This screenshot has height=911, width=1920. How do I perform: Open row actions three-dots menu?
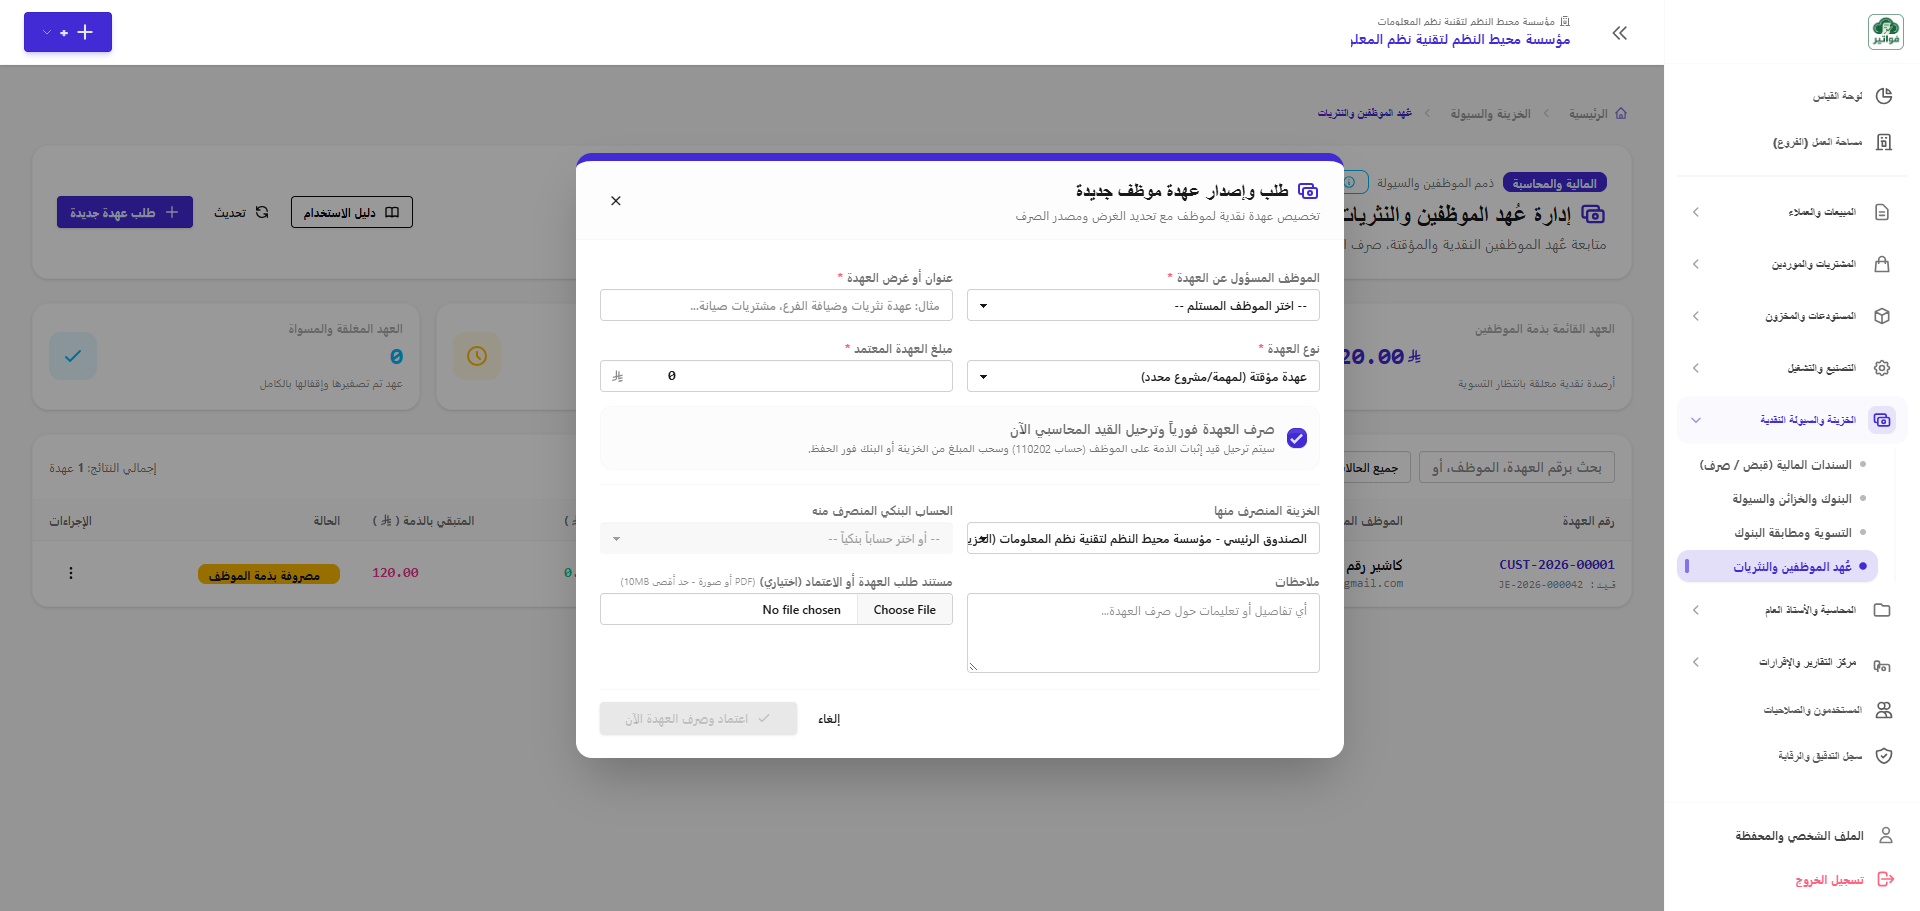[x=71, y=573]
